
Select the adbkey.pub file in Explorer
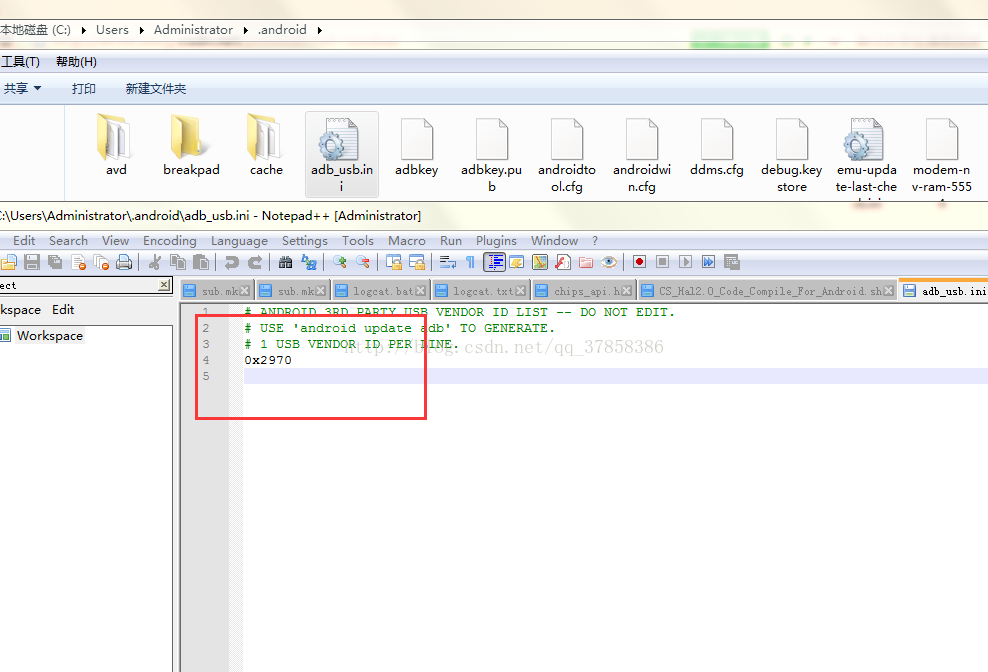point(491,154)
